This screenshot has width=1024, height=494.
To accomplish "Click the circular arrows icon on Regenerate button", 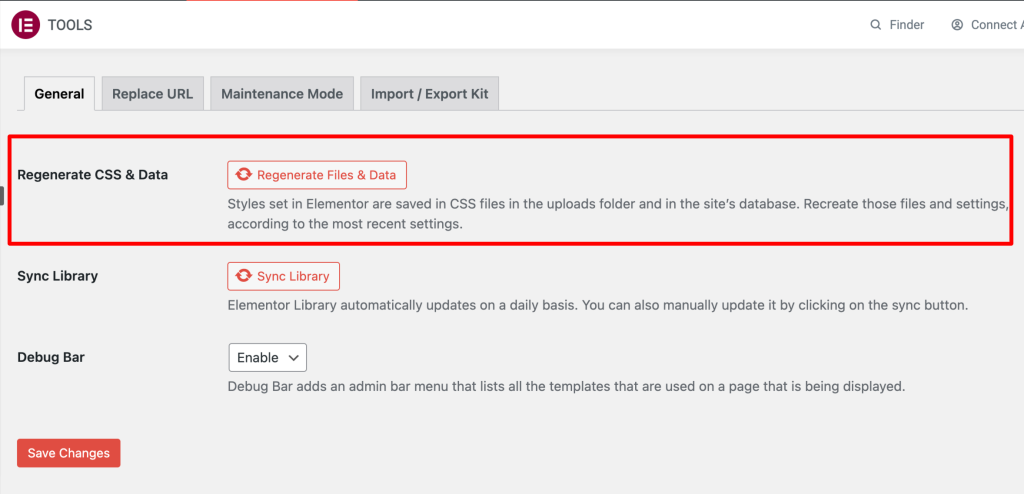I will [244, 175].
